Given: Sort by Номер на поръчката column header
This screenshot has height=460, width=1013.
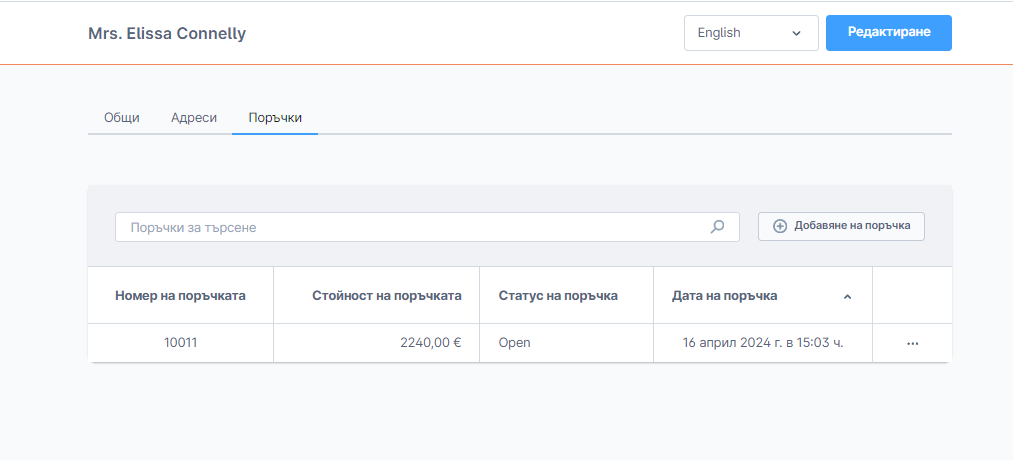Looking at the screenshot, I should coord(180,296).
